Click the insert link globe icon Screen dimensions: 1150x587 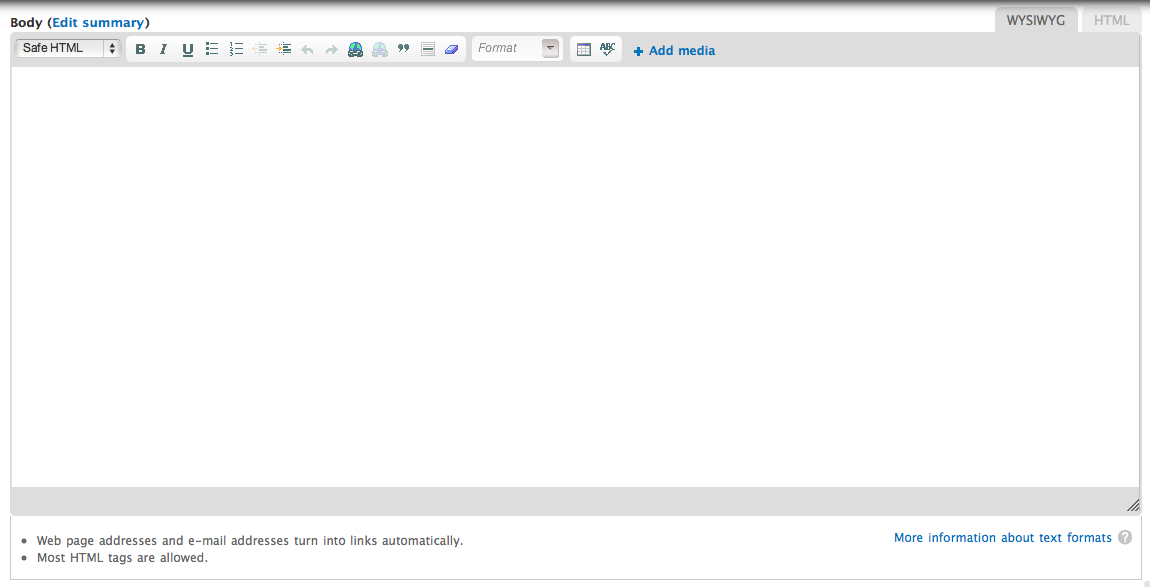click(355, 49)
